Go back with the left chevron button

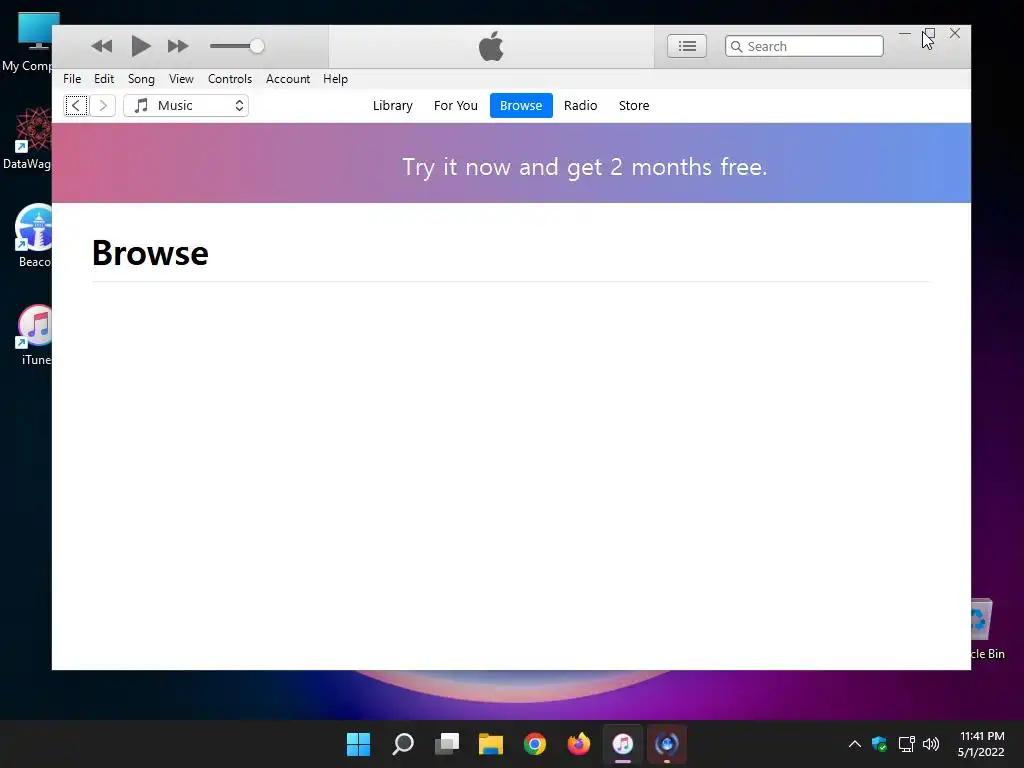(76, 106)
